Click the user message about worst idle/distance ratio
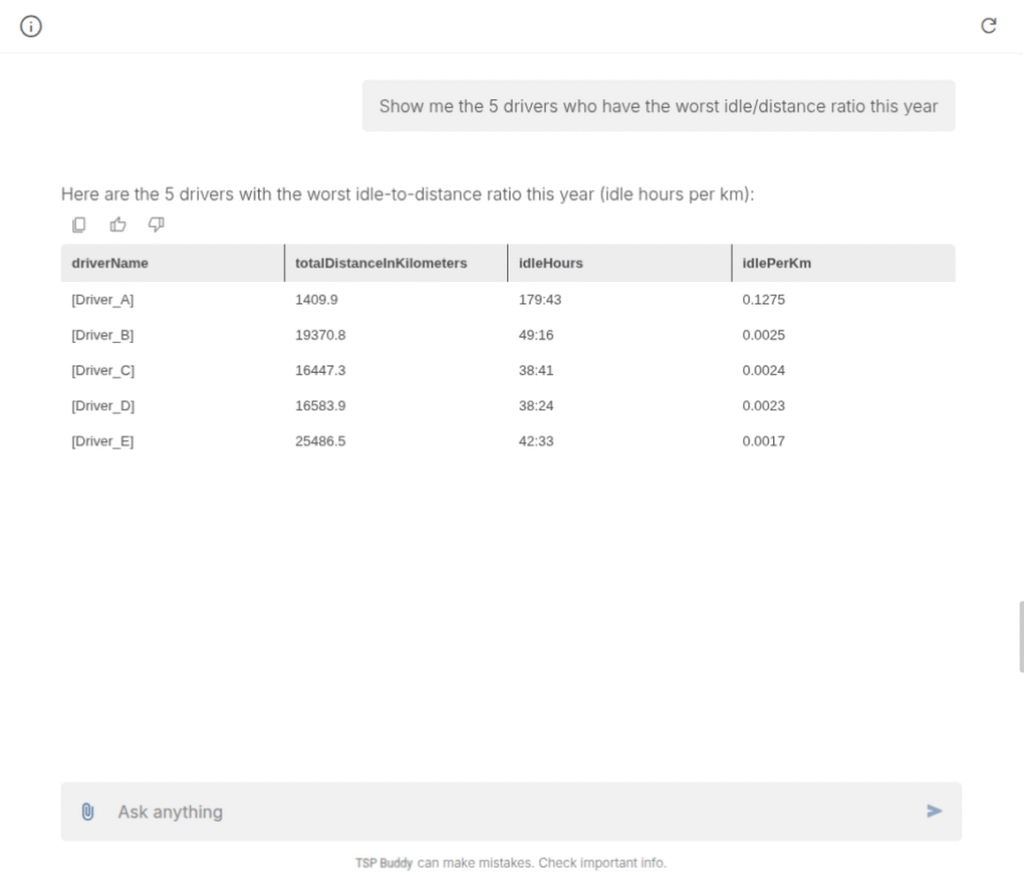Screen dimensions: 1024x875 658,106
